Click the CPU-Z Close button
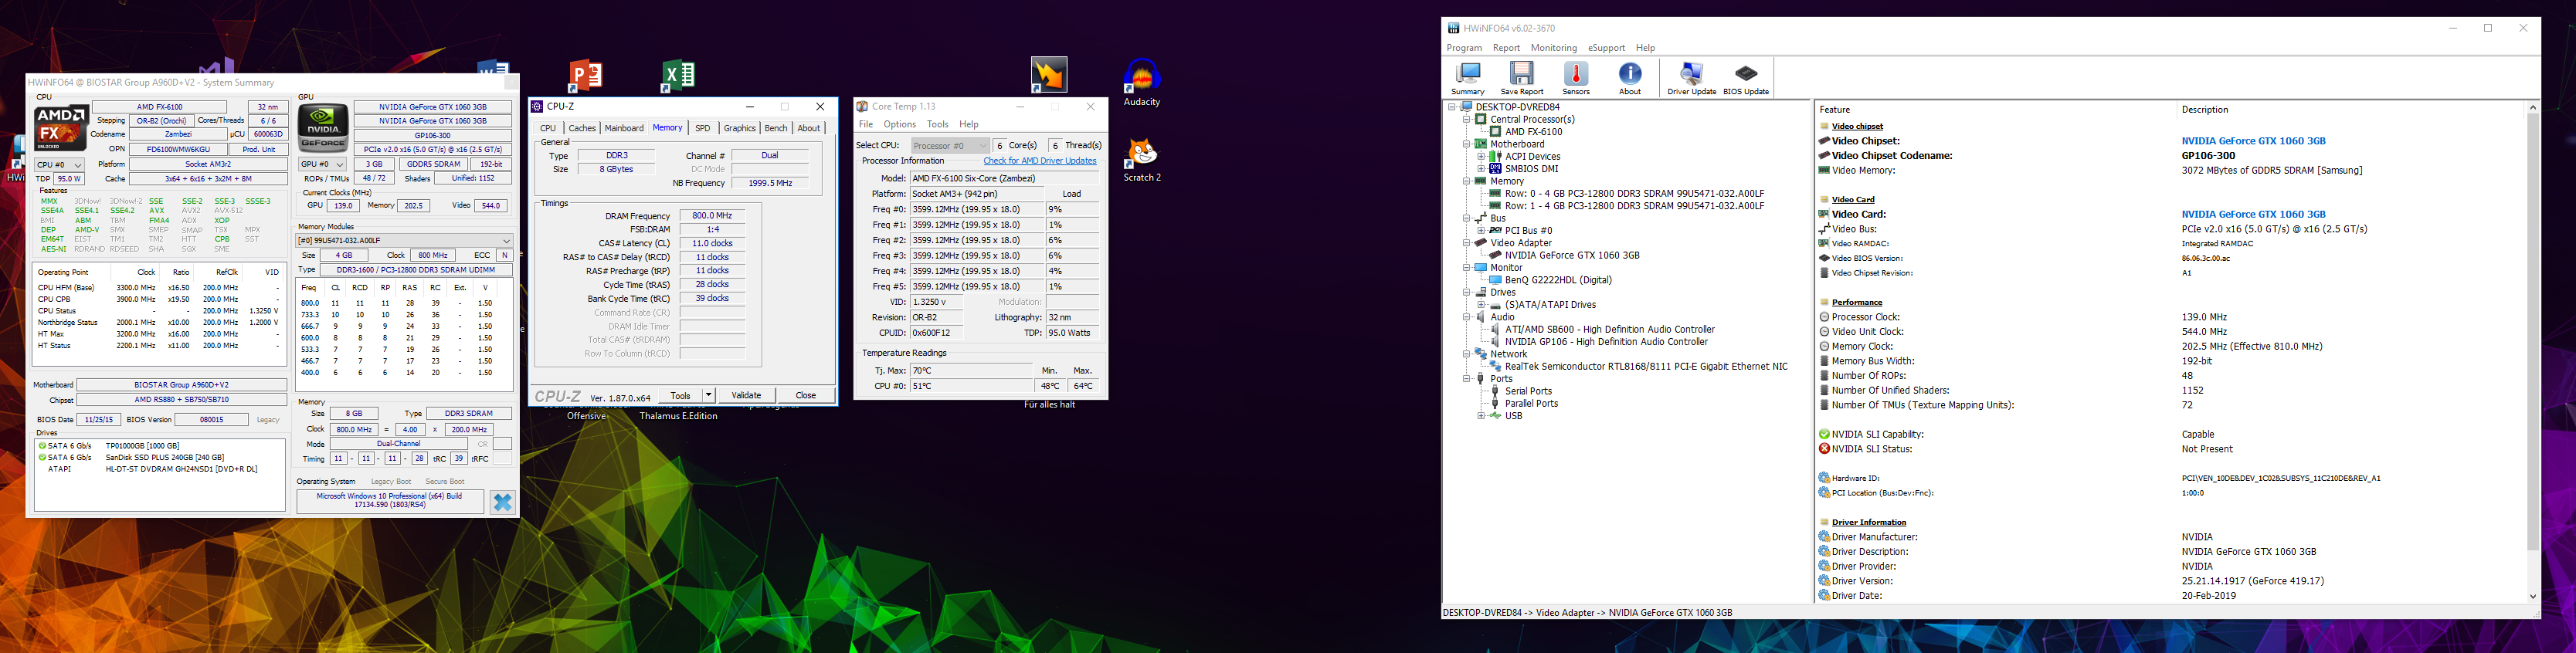Screen dimensions: 2576x653 coord(805,395)
